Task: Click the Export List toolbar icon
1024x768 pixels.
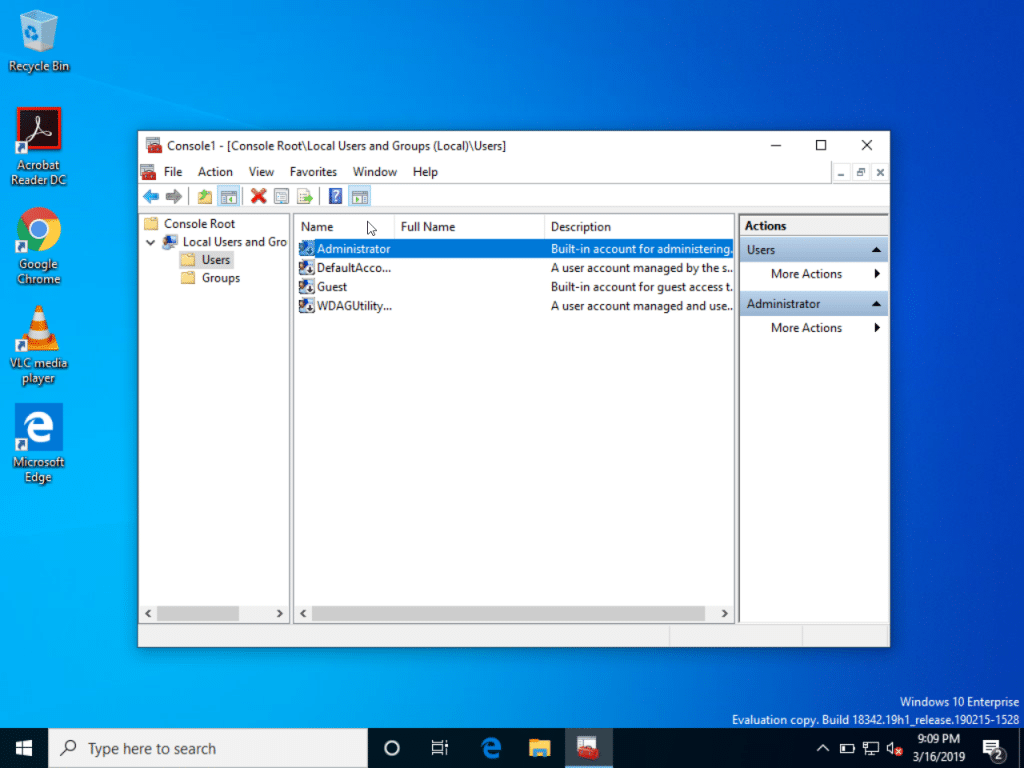Action: (306, 196)
